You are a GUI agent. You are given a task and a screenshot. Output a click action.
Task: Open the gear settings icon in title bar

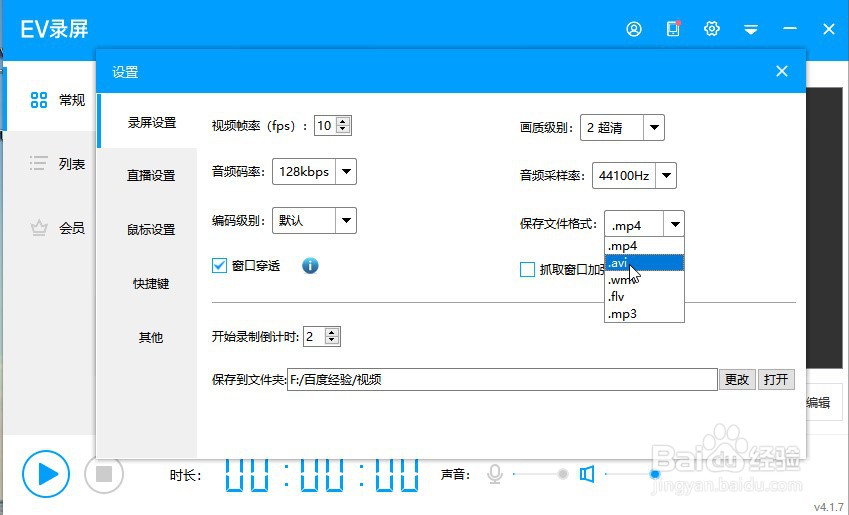[711, 29]
